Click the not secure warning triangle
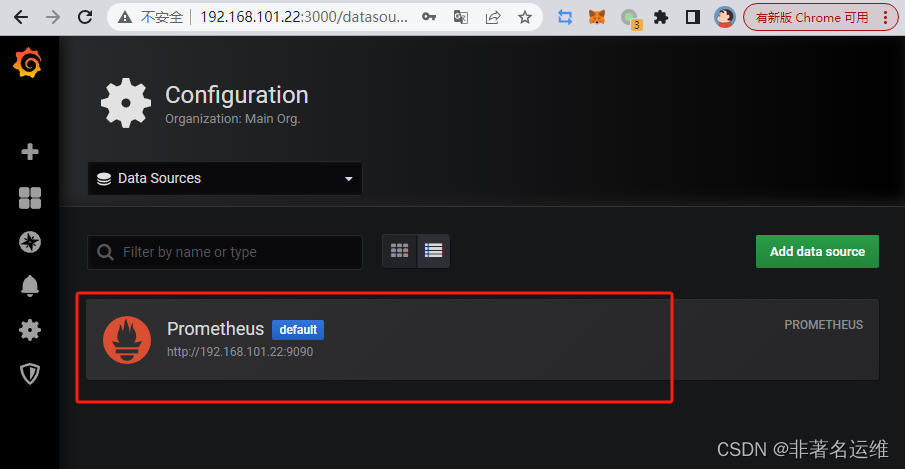 pos(125,17)
